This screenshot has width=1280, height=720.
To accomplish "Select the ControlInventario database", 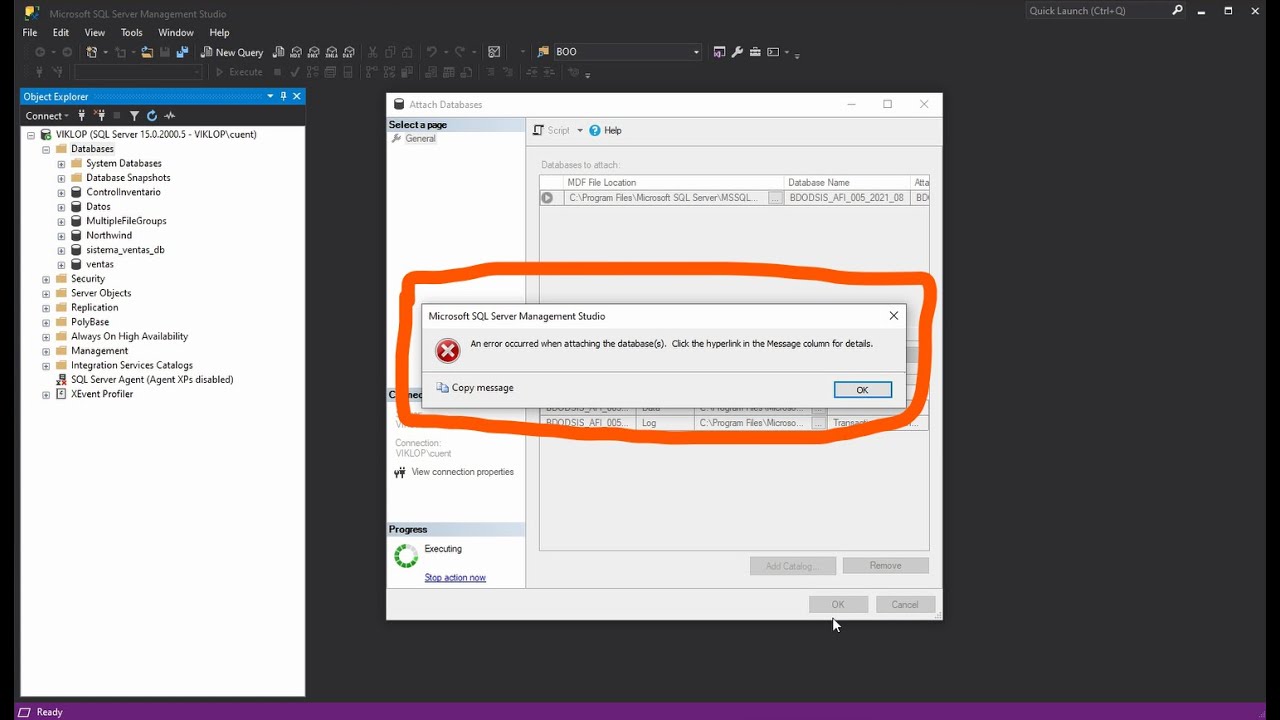I will pyautogui.click(x=123, y=192).
